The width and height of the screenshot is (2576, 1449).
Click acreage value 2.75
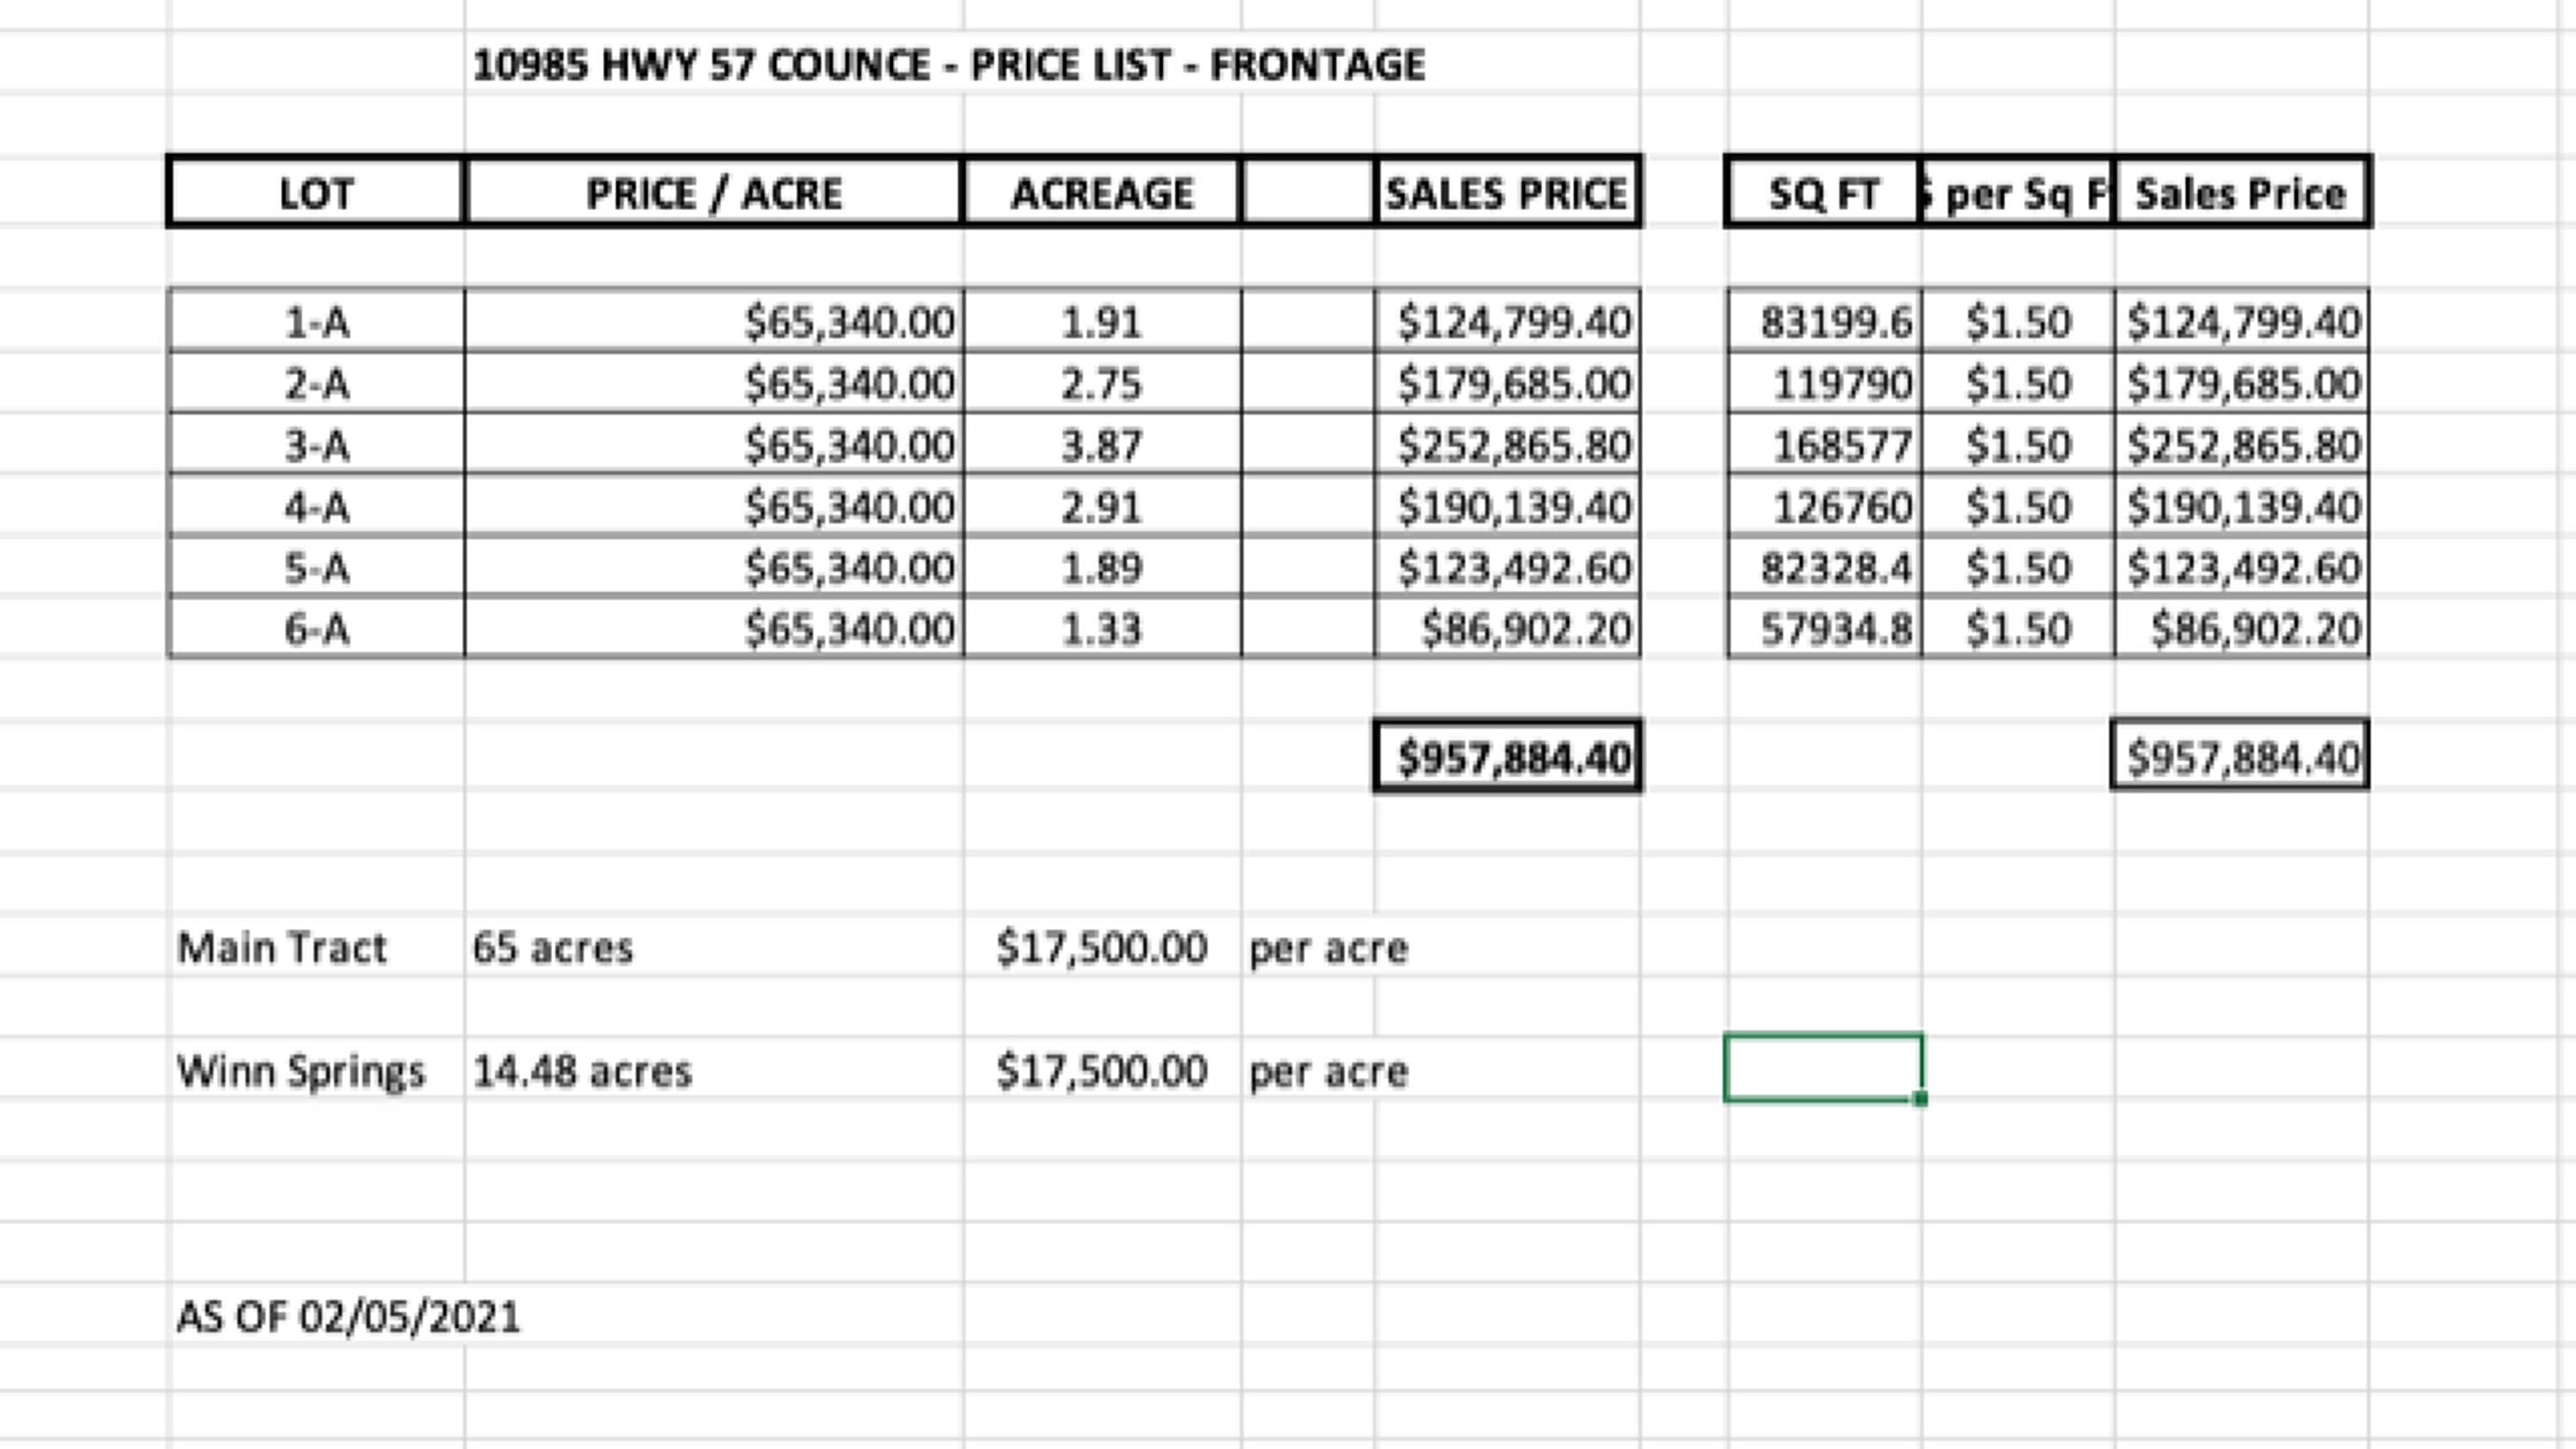[x=1101, y=384]
